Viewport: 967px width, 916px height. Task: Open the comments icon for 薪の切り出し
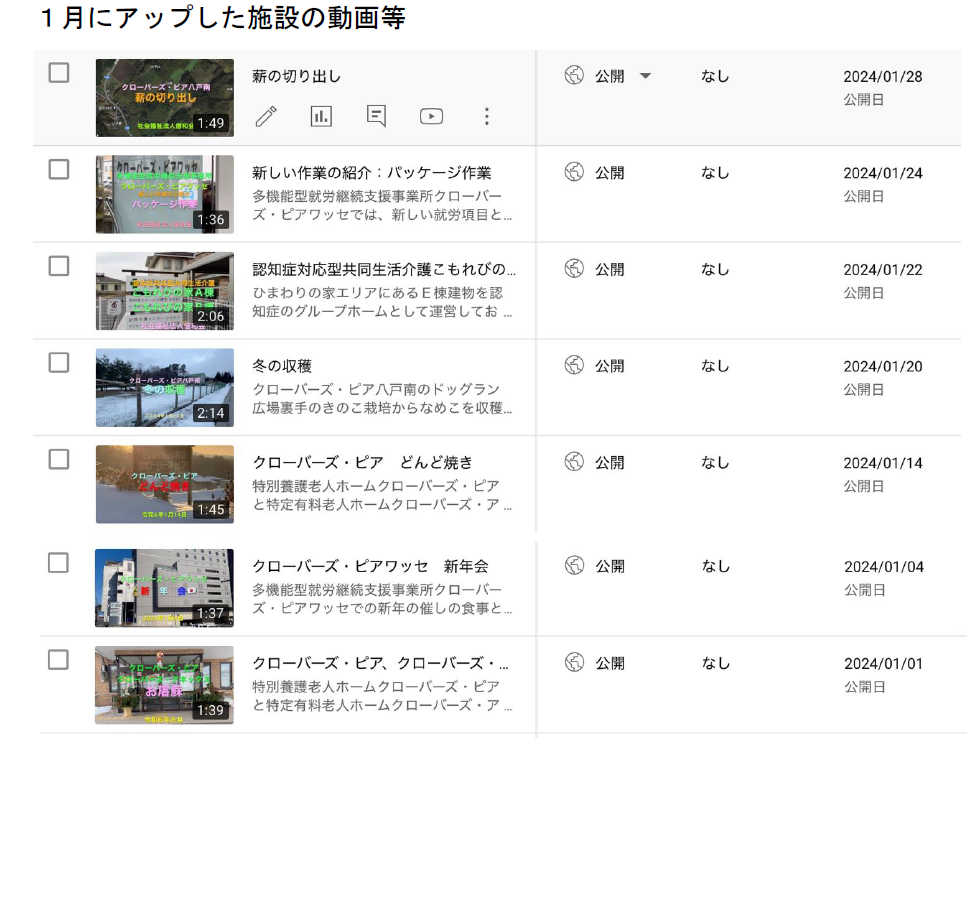[376, 116]
